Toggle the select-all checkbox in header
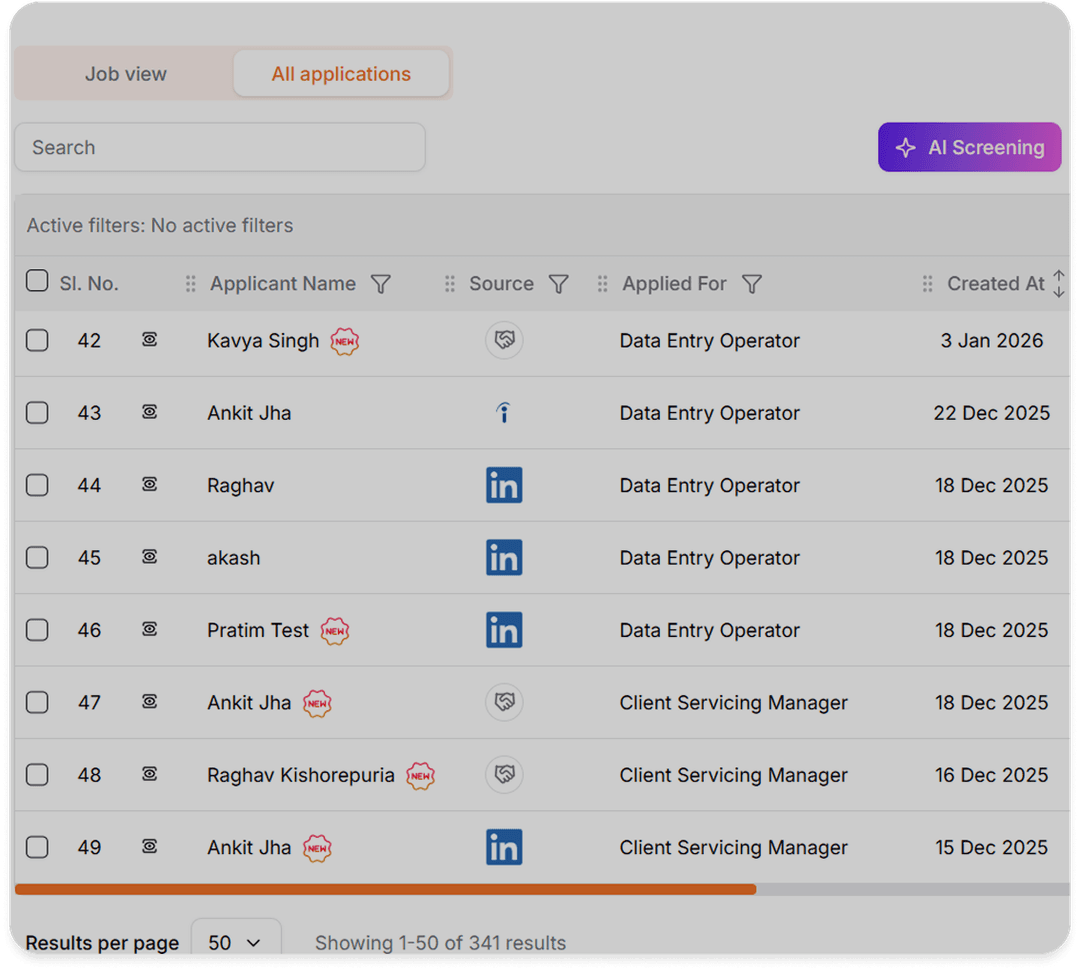Viewport: 1080px width, 971px height. coord(37,281)
